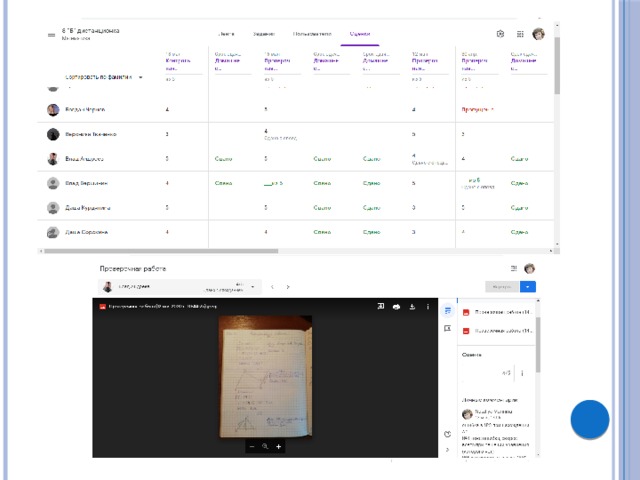This screenshot has width=640, height=480.
Task: Open the account avatar in grading view
Action: coord(529,268)
